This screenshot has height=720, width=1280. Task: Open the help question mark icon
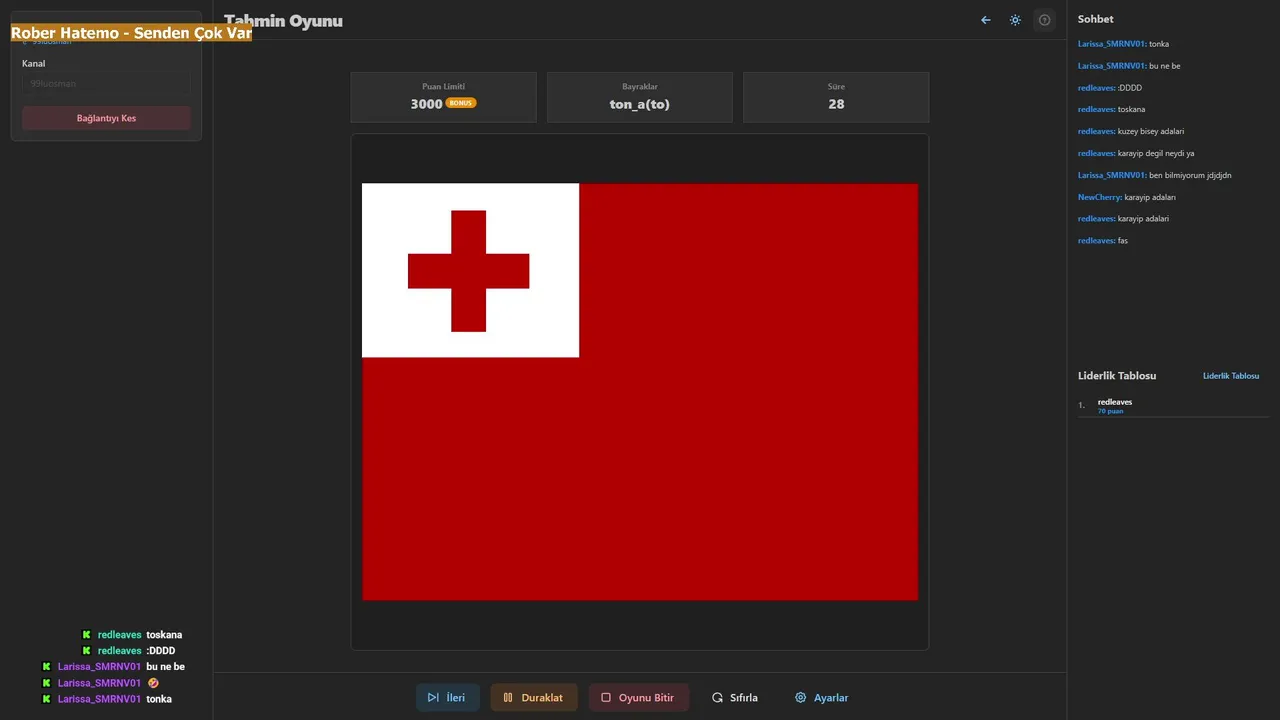tap(1044, 20)
